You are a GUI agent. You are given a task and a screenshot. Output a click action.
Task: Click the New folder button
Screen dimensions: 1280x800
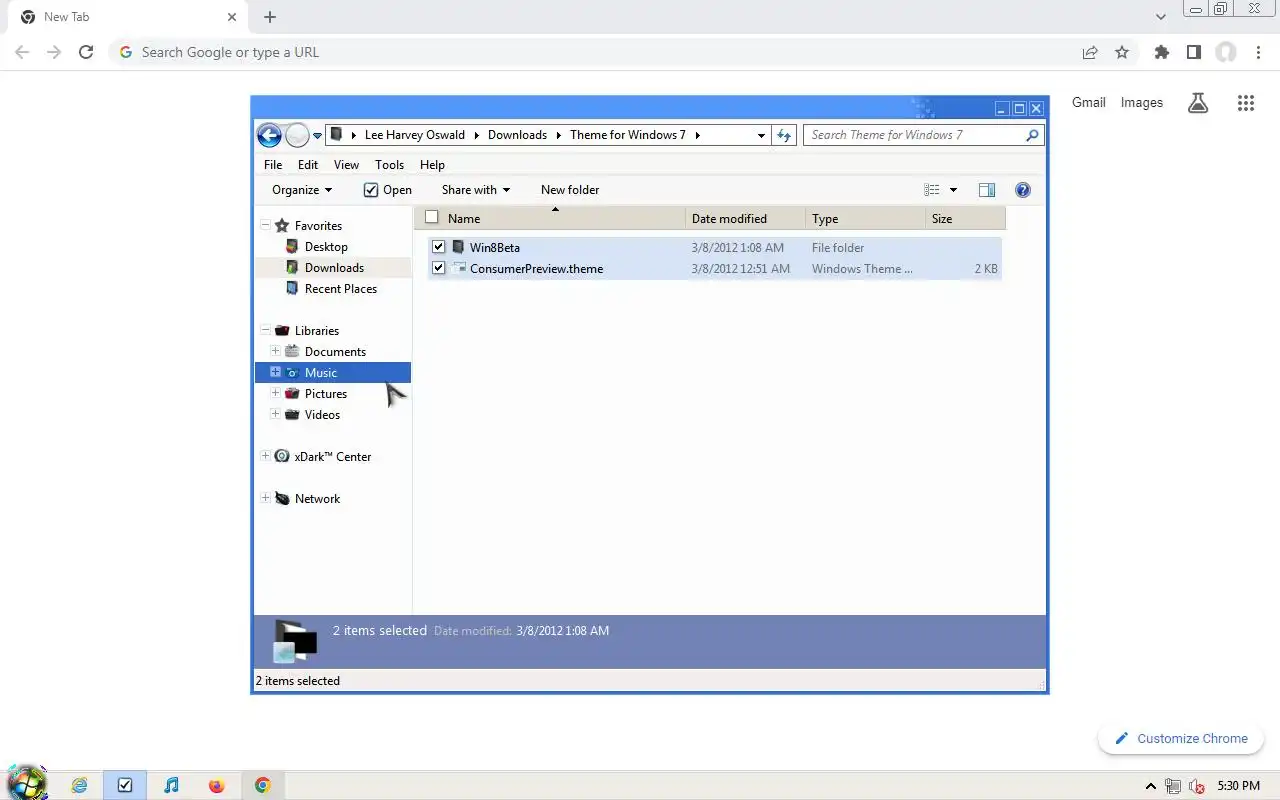pyautogui.click(x=570, y=190)
